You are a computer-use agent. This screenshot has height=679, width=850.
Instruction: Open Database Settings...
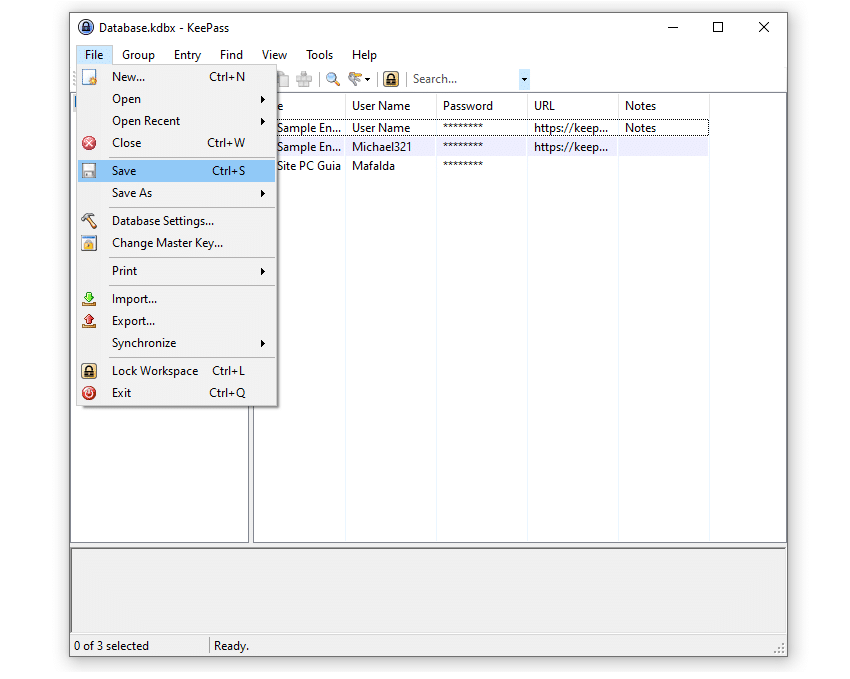click(x=177, y=221)
